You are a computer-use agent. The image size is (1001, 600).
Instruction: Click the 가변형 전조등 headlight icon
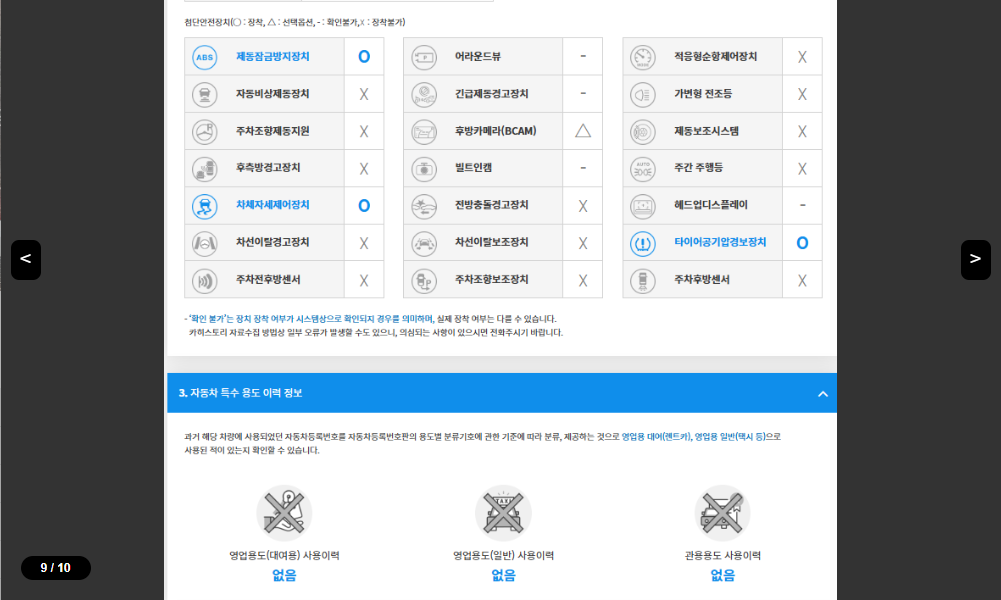643,94
